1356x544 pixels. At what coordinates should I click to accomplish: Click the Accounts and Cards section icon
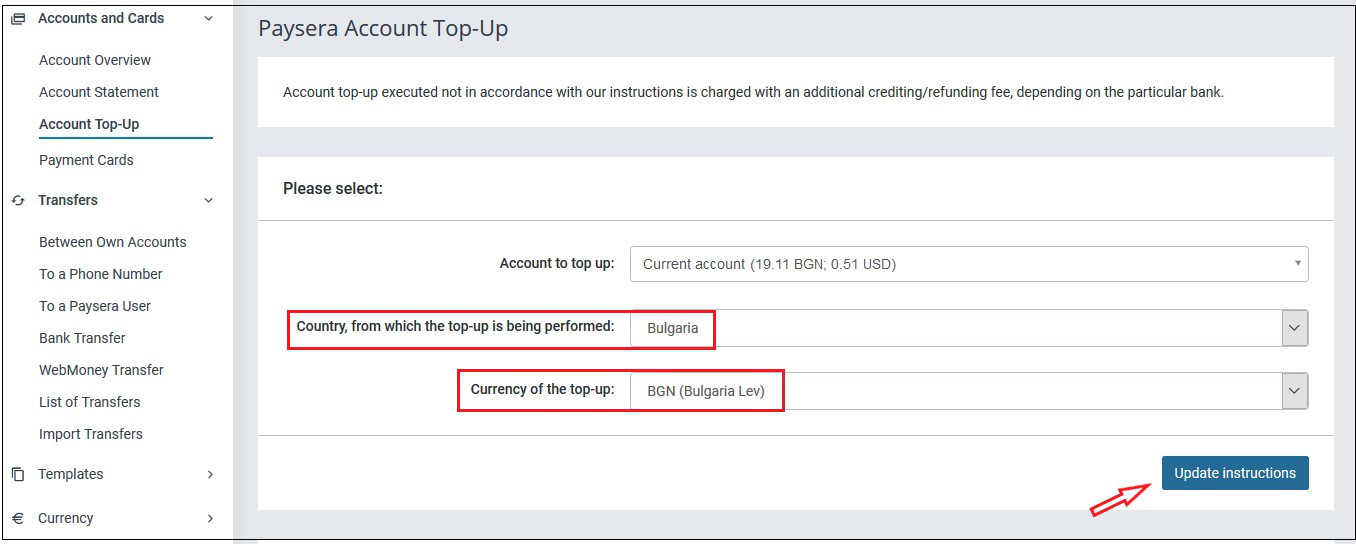(x=18, y=18)
